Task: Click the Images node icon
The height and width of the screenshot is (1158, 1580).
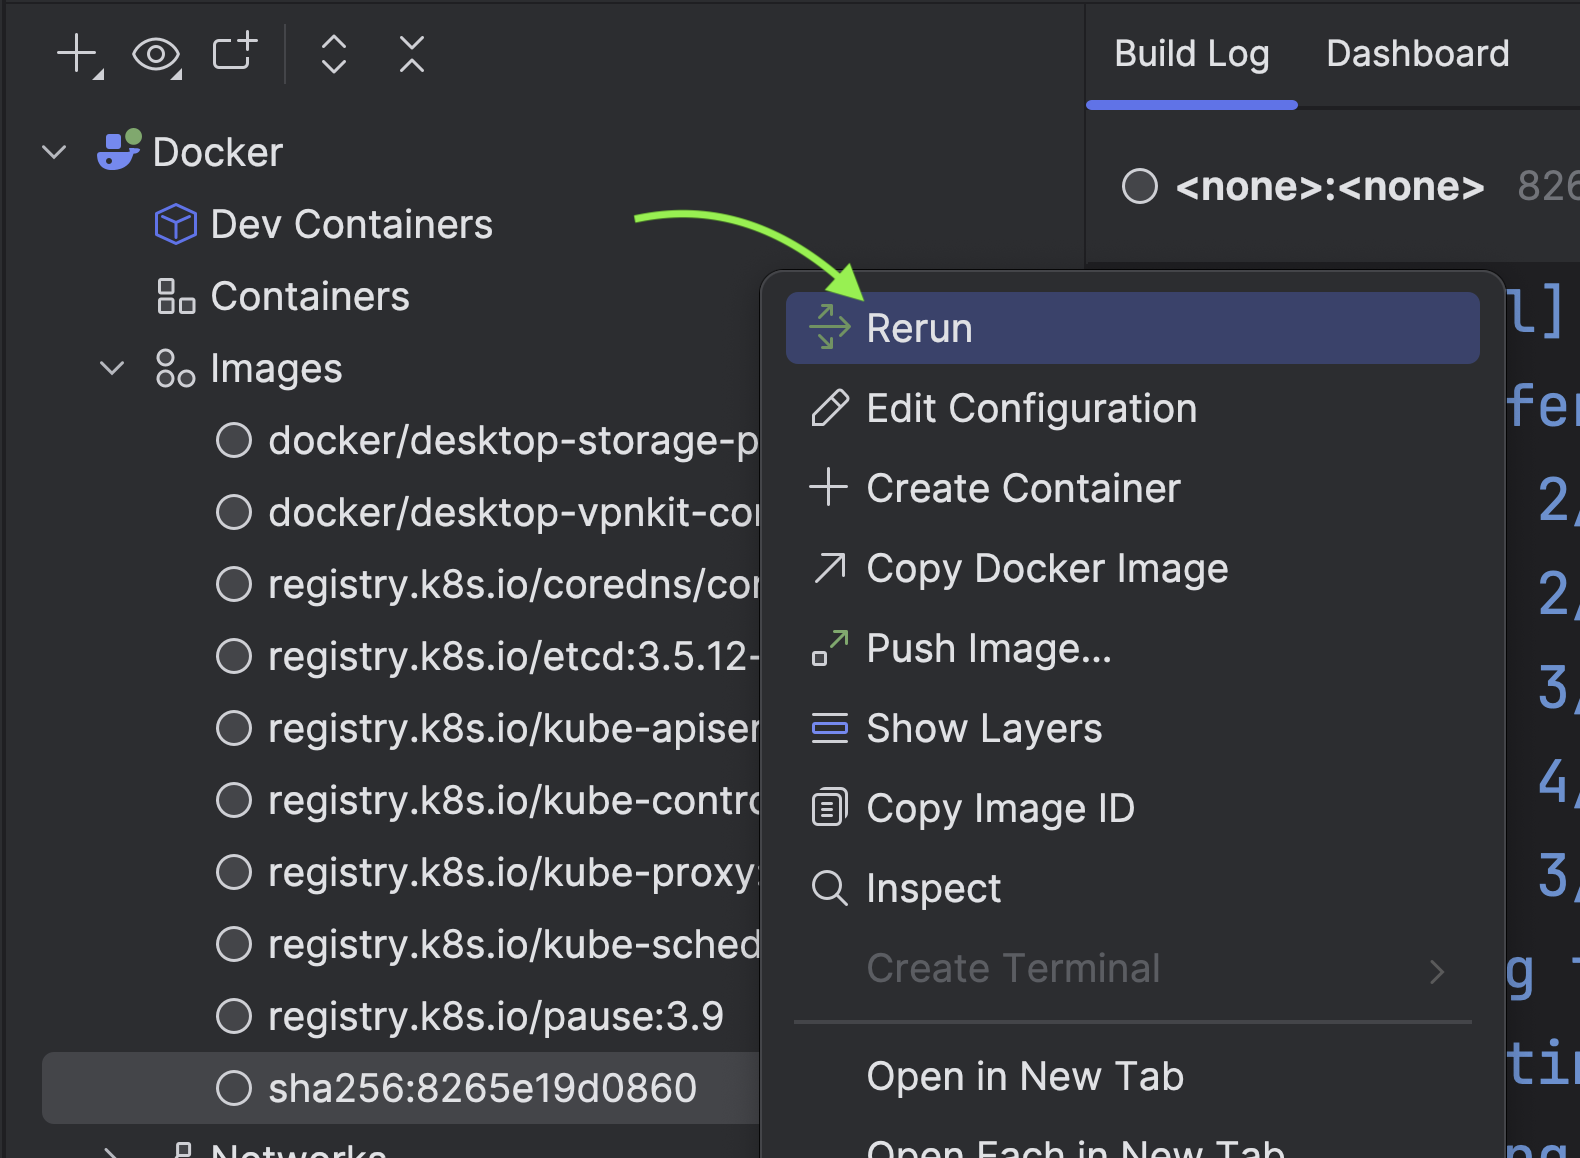Action: coord(176,368)
